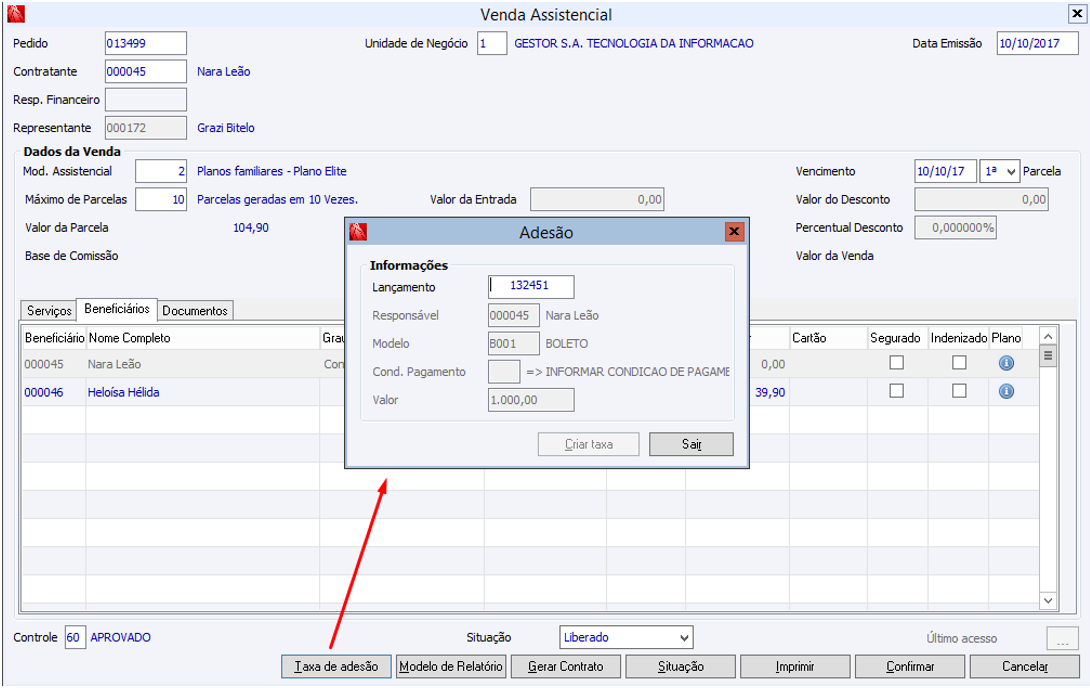
Task: Click the Unidade de Negócio field
Action: point(492,43)
